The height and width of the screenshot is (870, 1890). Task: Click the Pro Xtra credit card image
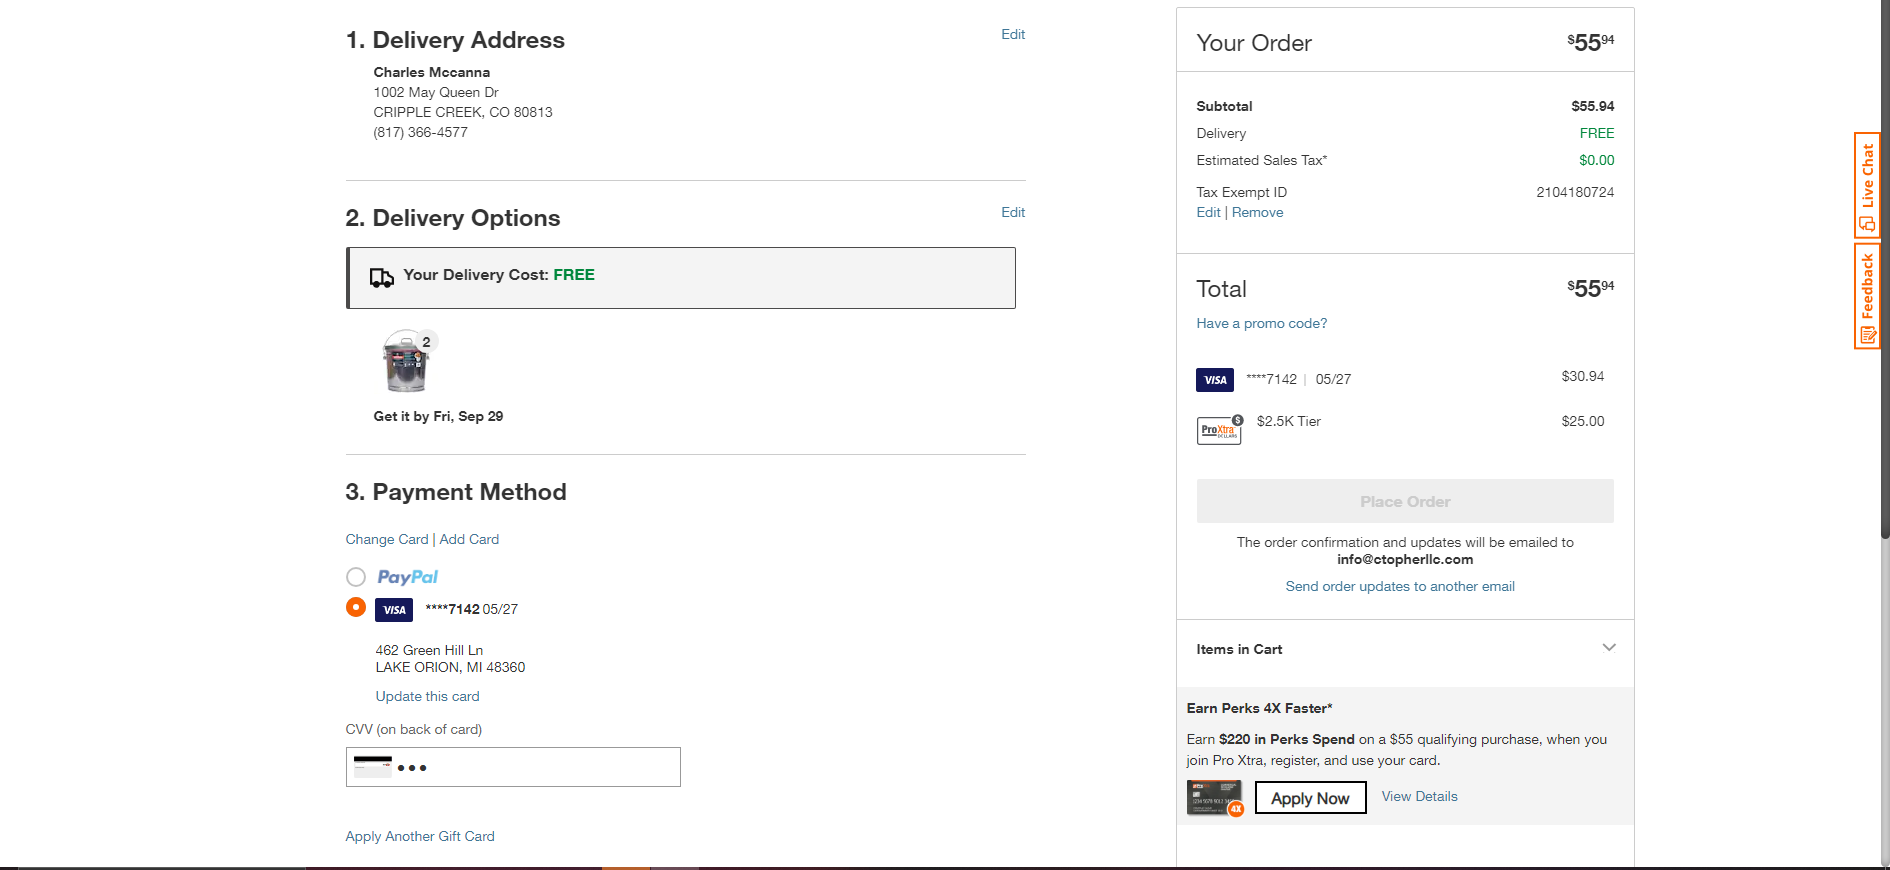coord(1215,798)
